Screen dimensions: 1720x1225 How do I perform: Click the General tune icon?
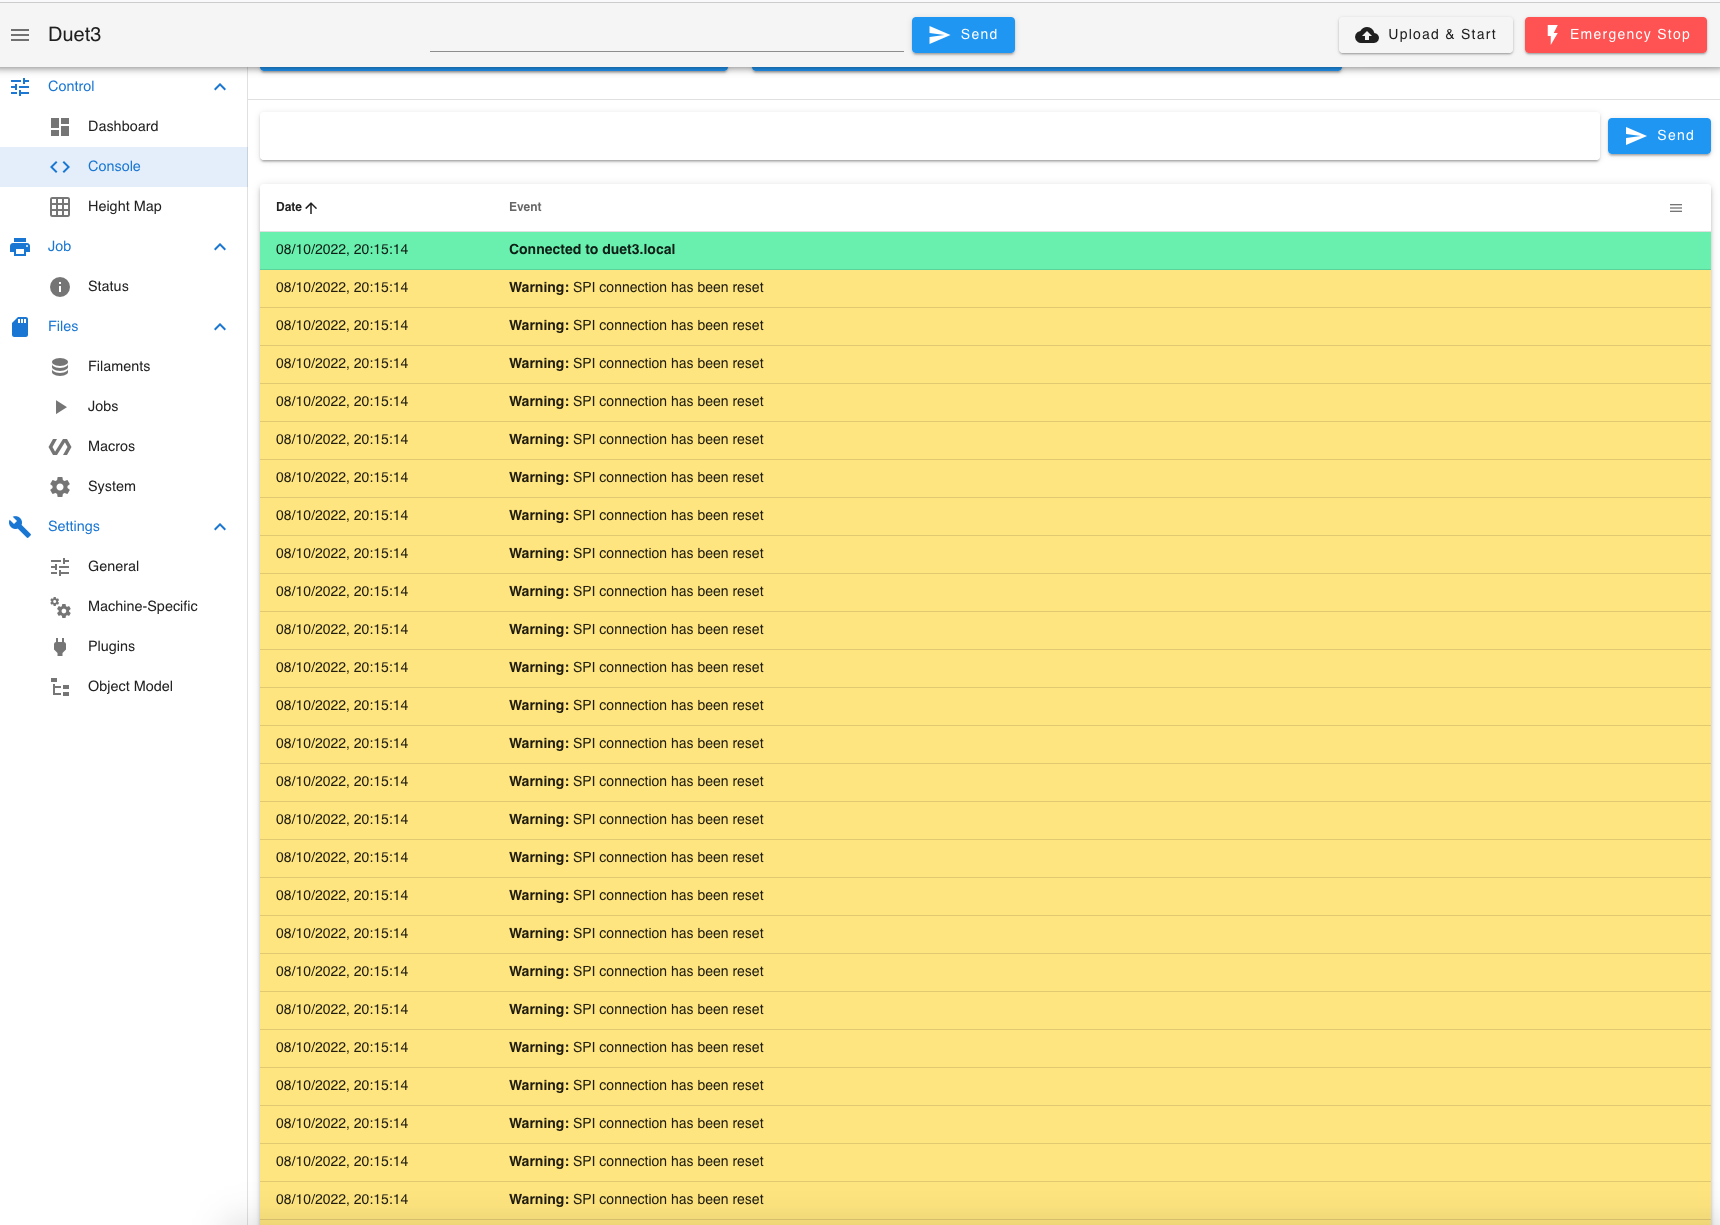click(60, 567)
